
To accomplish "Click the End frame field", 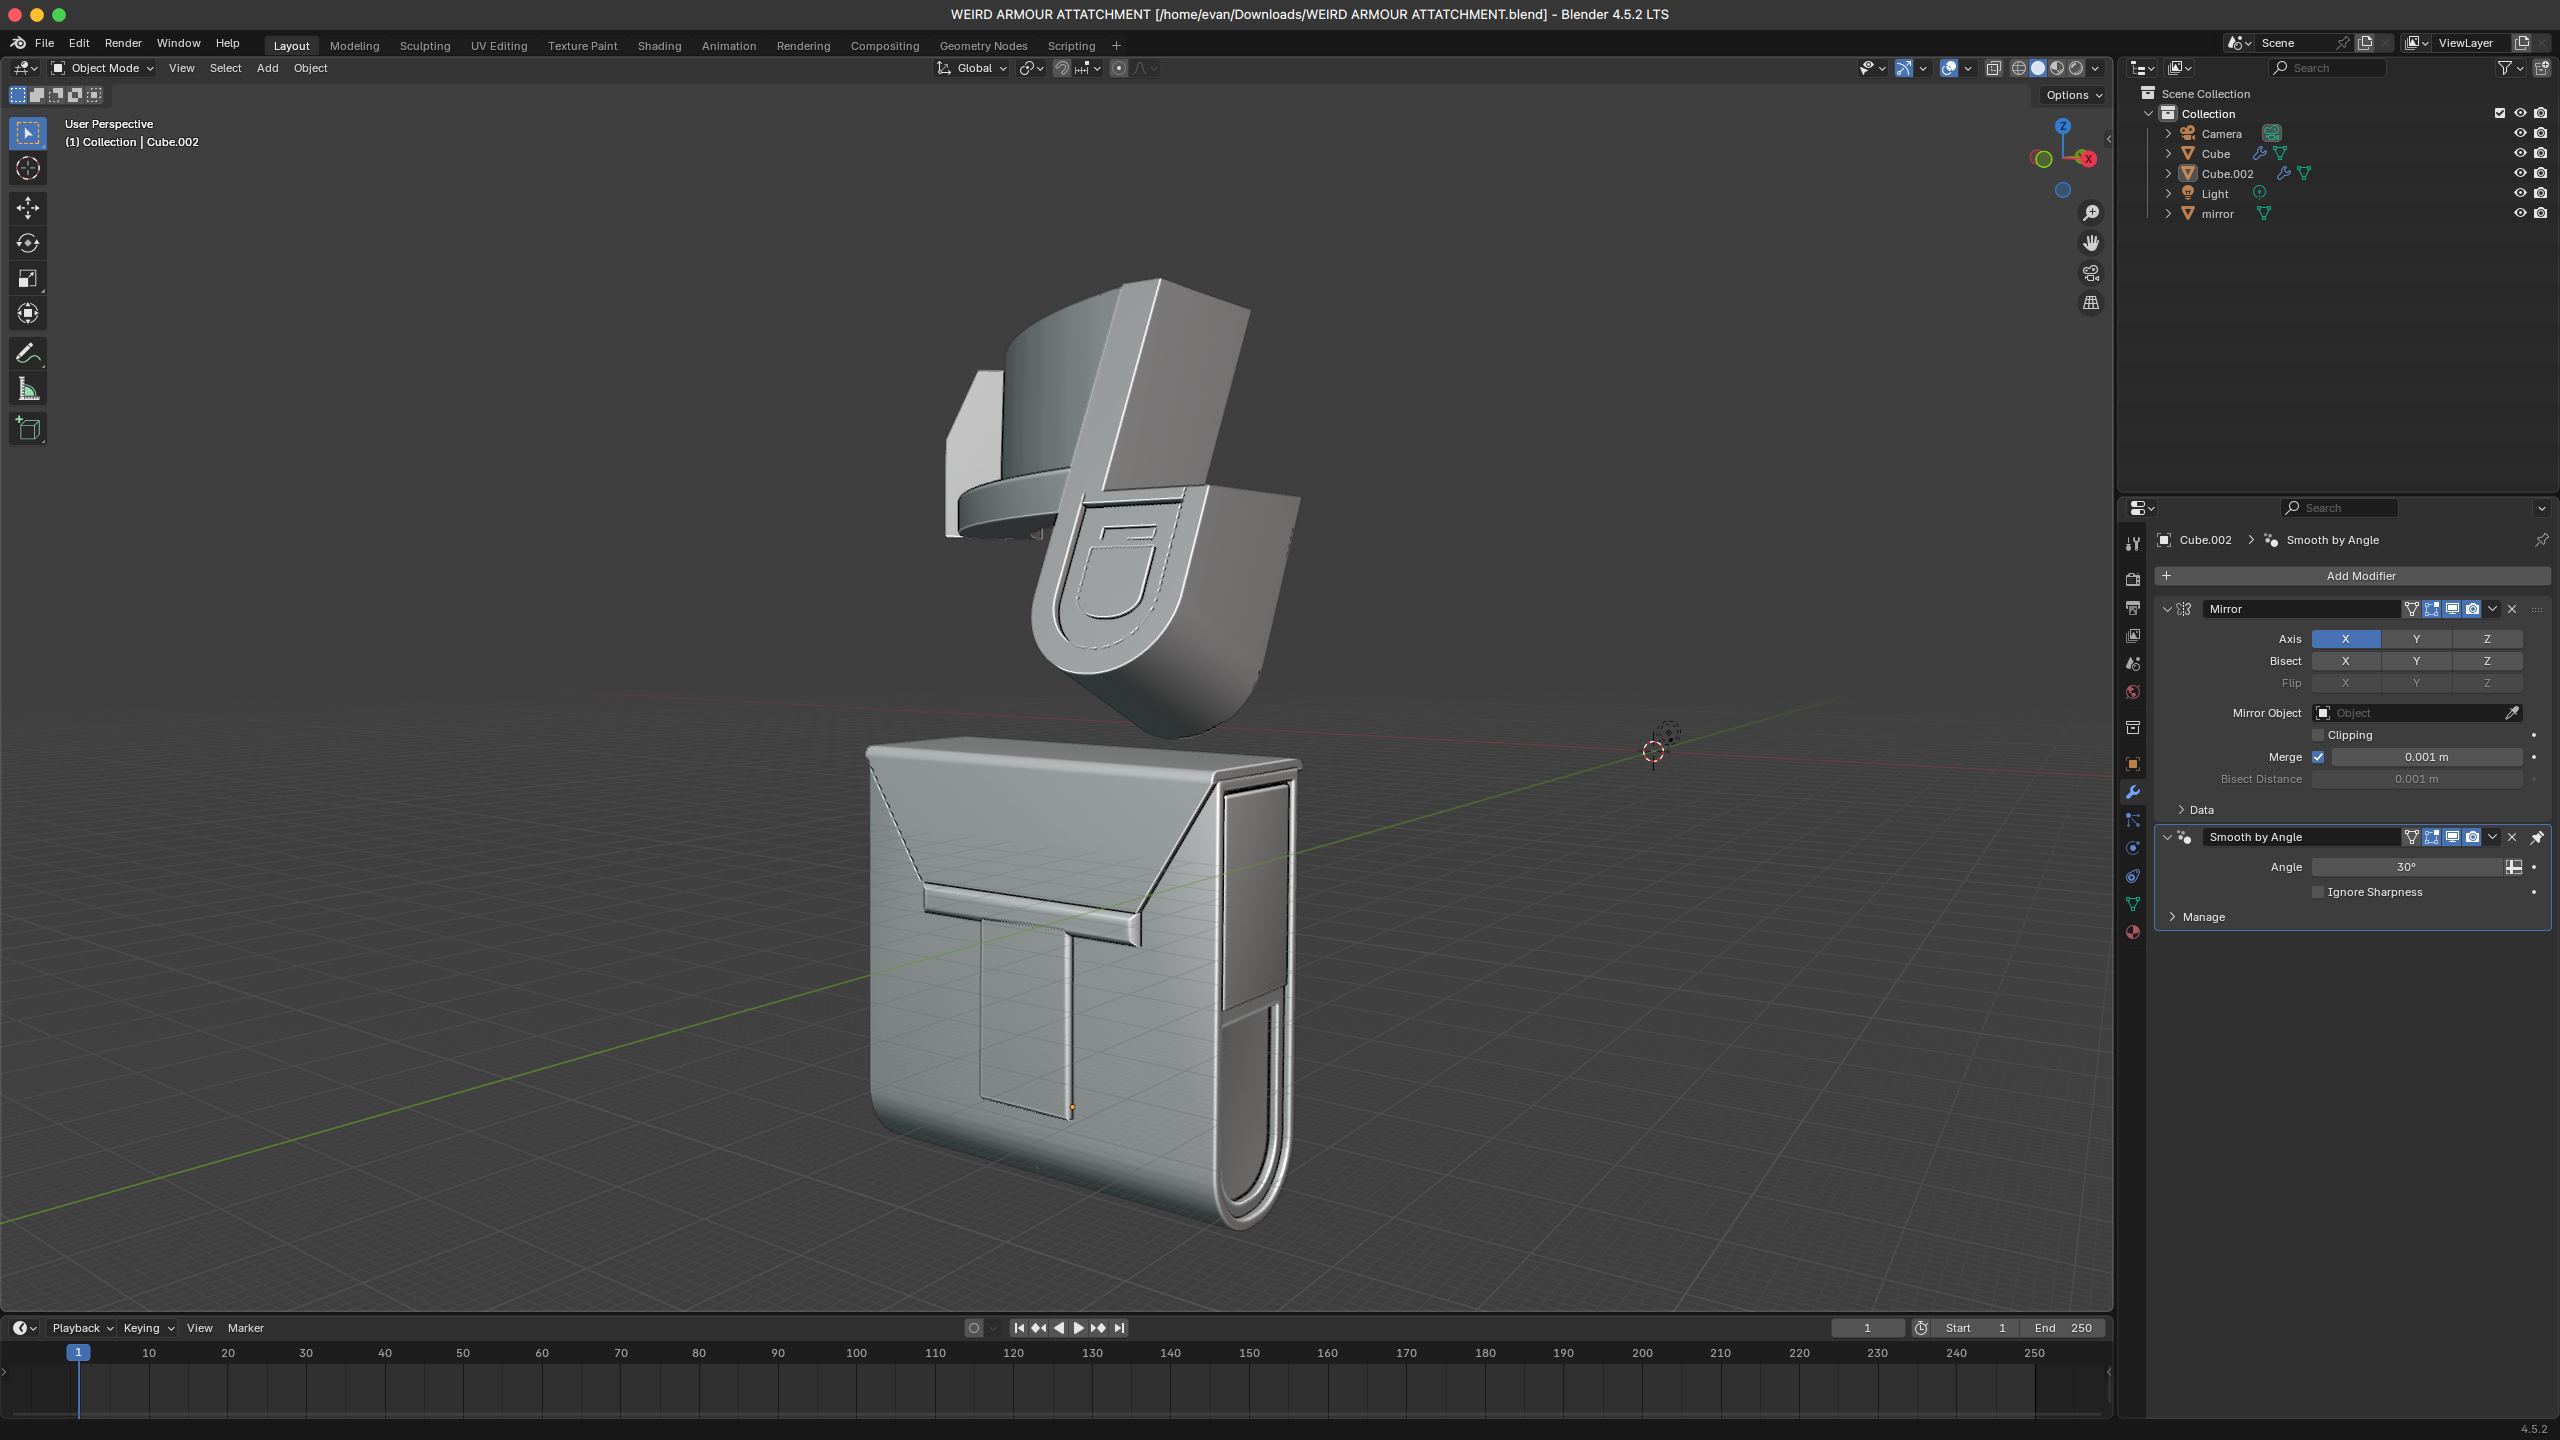I will (x=2062, y=1328).
